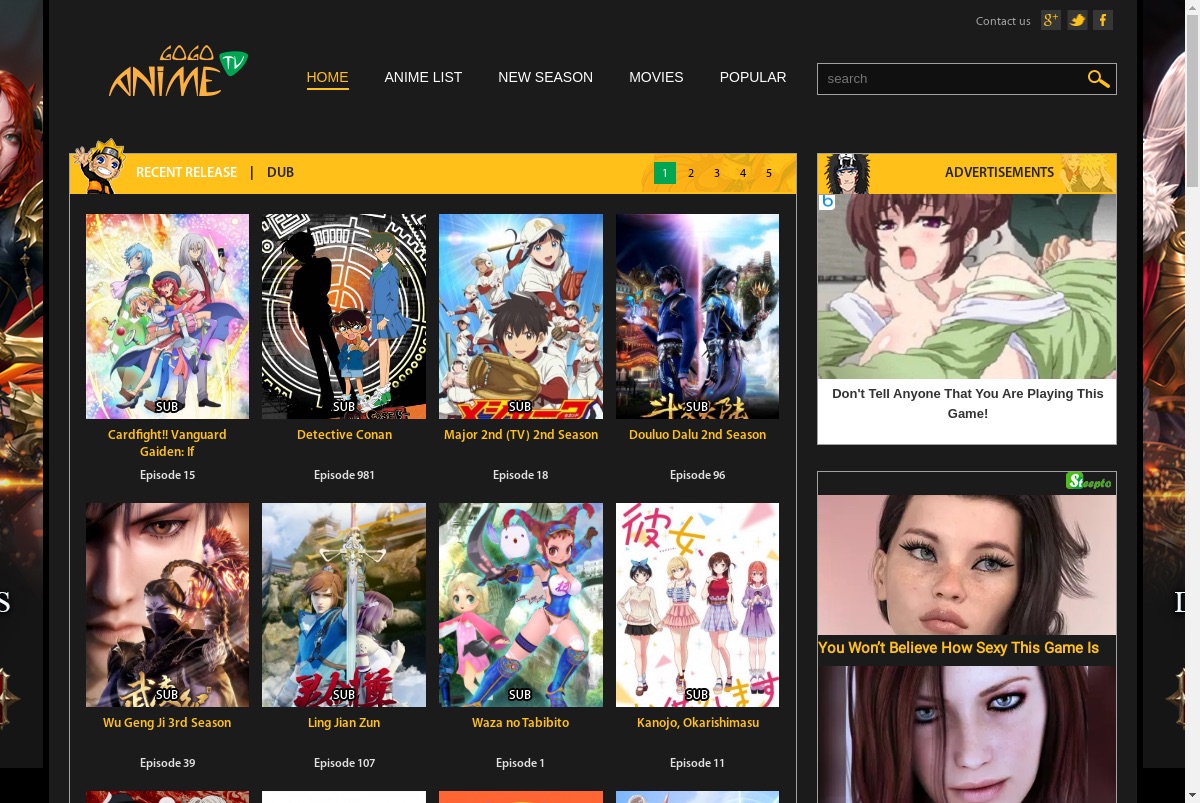Image resolution: width=1200 pixels, height=803 pixels.
Task: Open Douluo Dalu 2nd Season poster
Action: coord(697,316)
